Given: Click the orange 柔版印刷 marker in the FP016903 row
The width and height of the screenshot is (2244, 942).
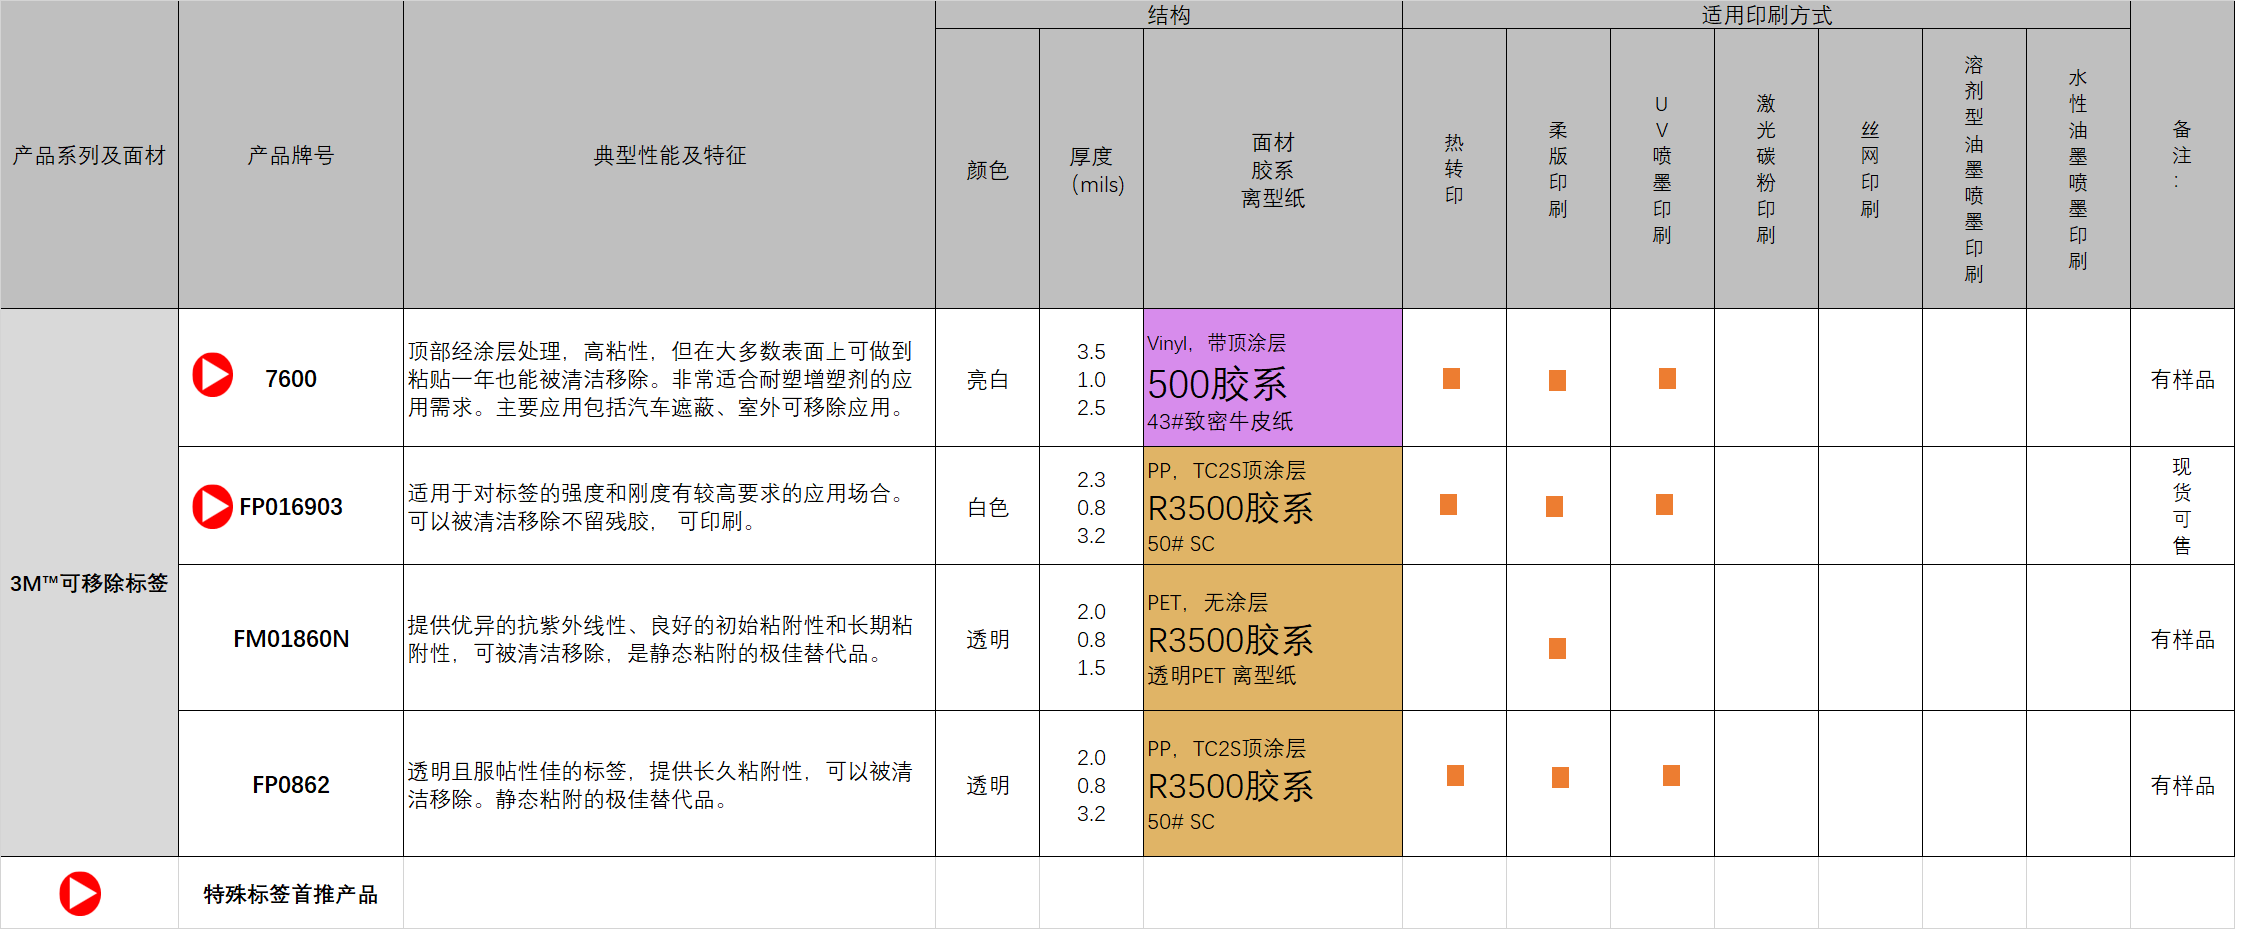Looking at the screenshot, I should [x=1554, y=506].
